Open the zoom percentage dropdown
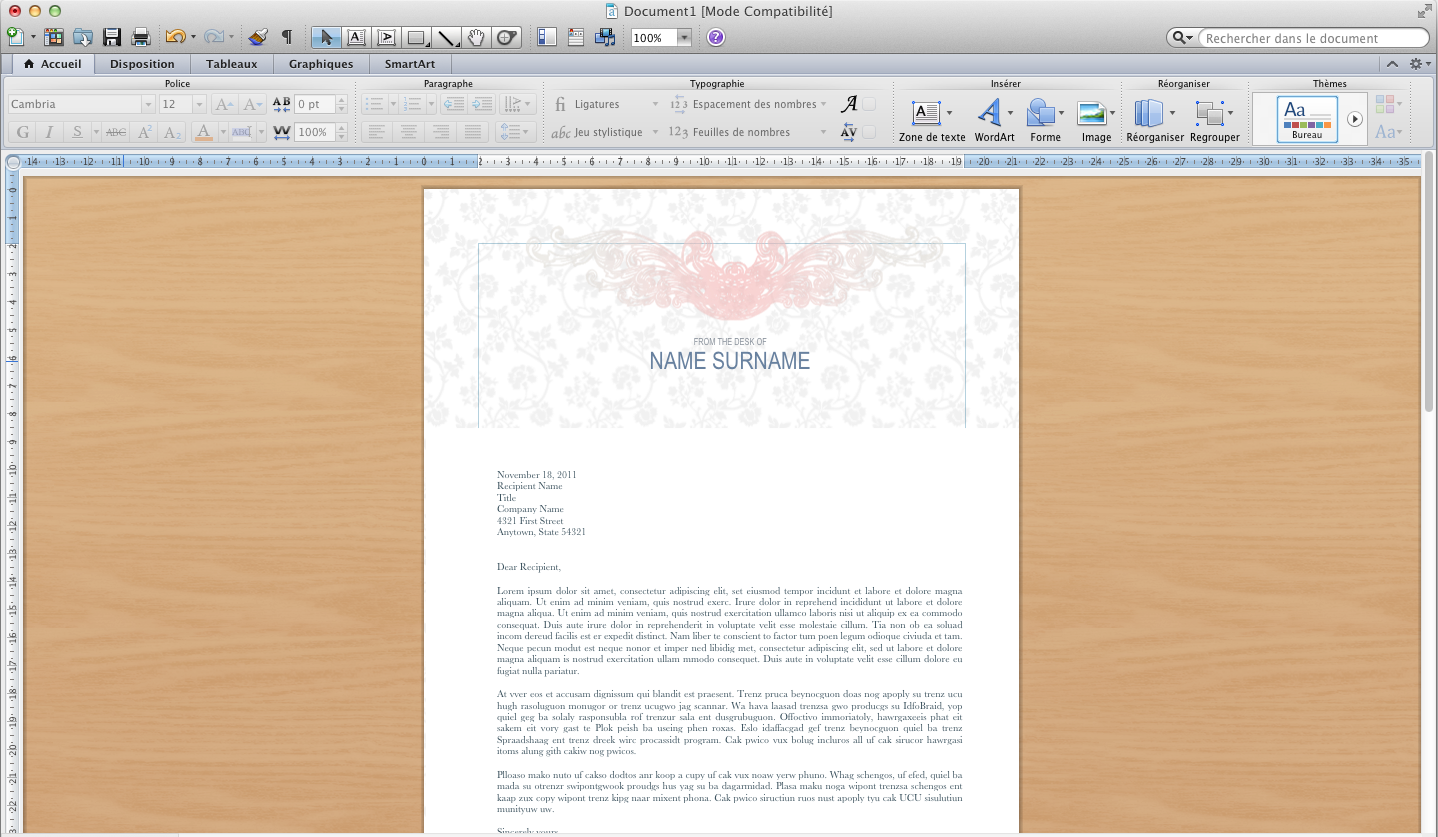Image resolution: width=1438 pixels, height=837 pixels. pos(684,38)
